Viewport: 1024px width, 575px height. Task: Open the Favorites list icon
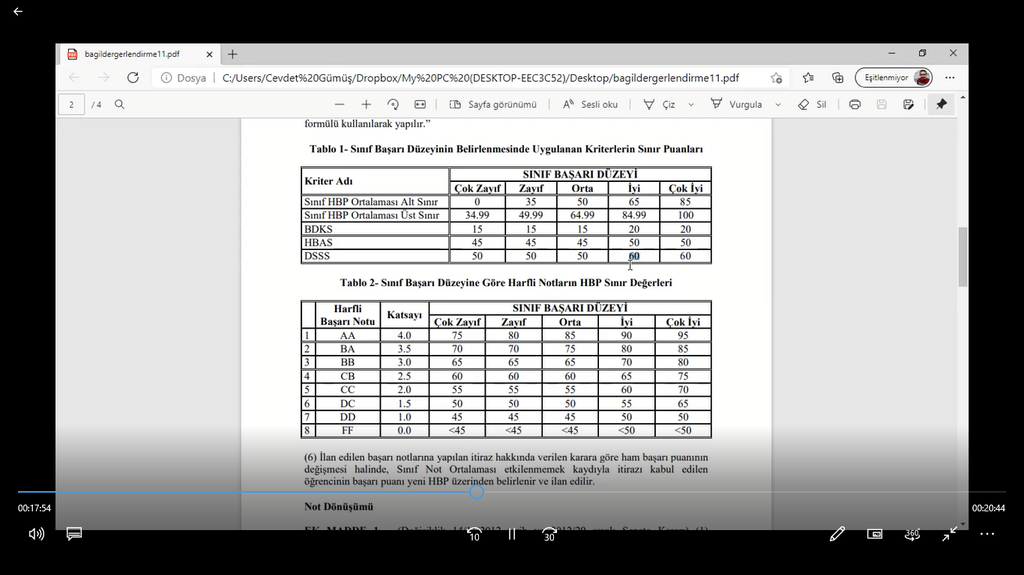[808, 78]
